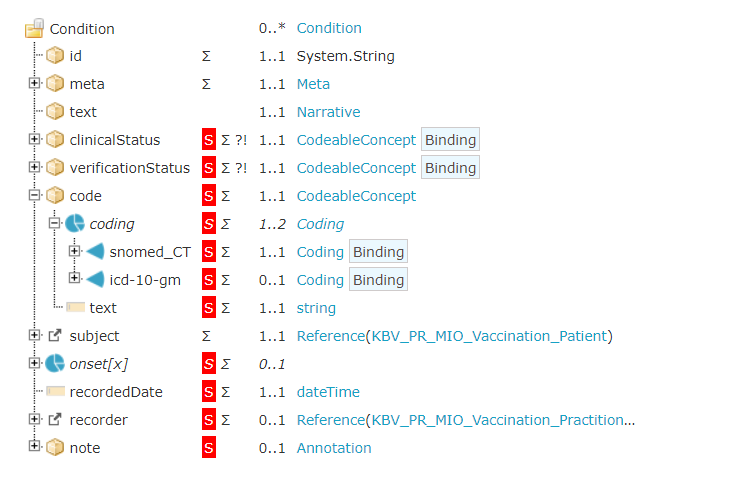Click the primitive icon beside recordedDate
Image resolution: width=737 pixels, height=498 pixels.
tap(55, 392)
